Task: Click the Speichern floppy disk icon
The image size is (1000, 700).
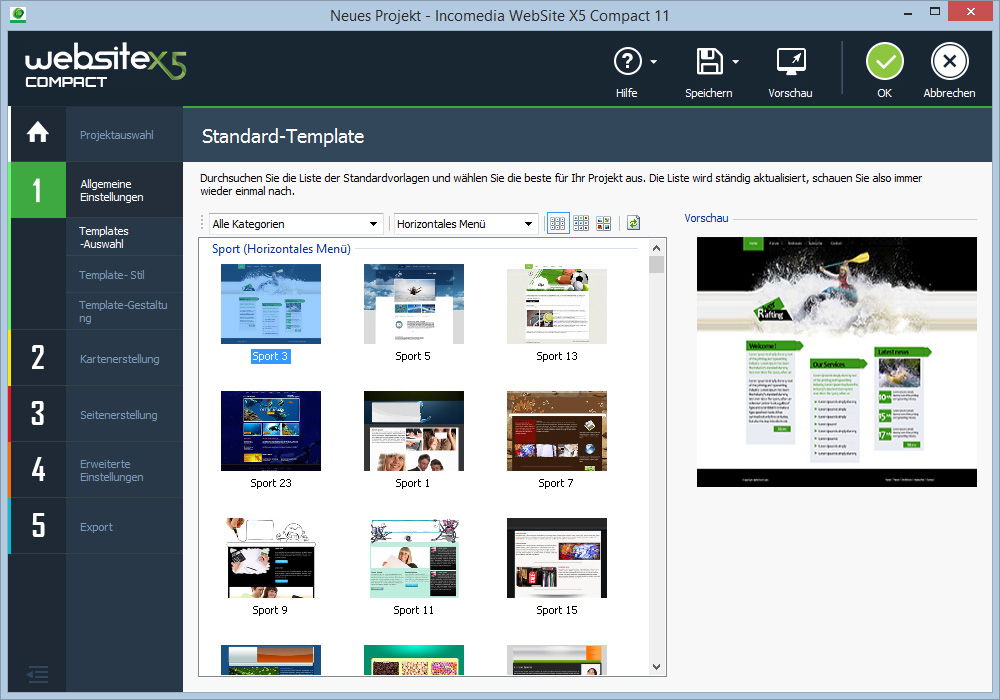Action: (709, 61)
